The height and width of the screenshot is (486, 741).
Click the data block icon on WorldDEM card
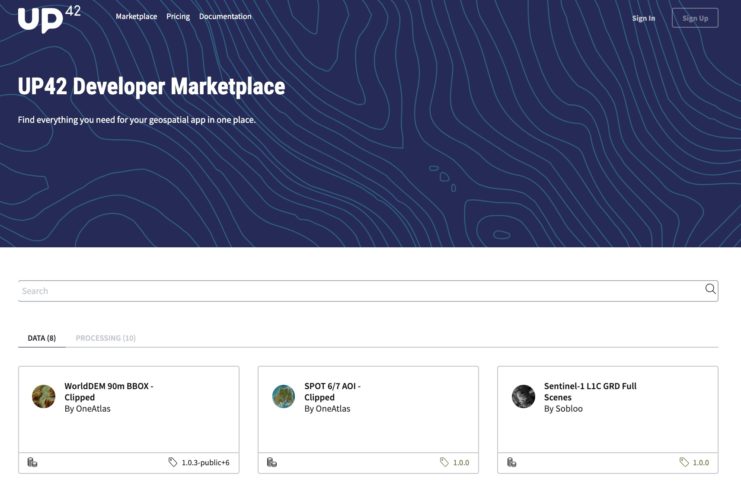point(32,462)
